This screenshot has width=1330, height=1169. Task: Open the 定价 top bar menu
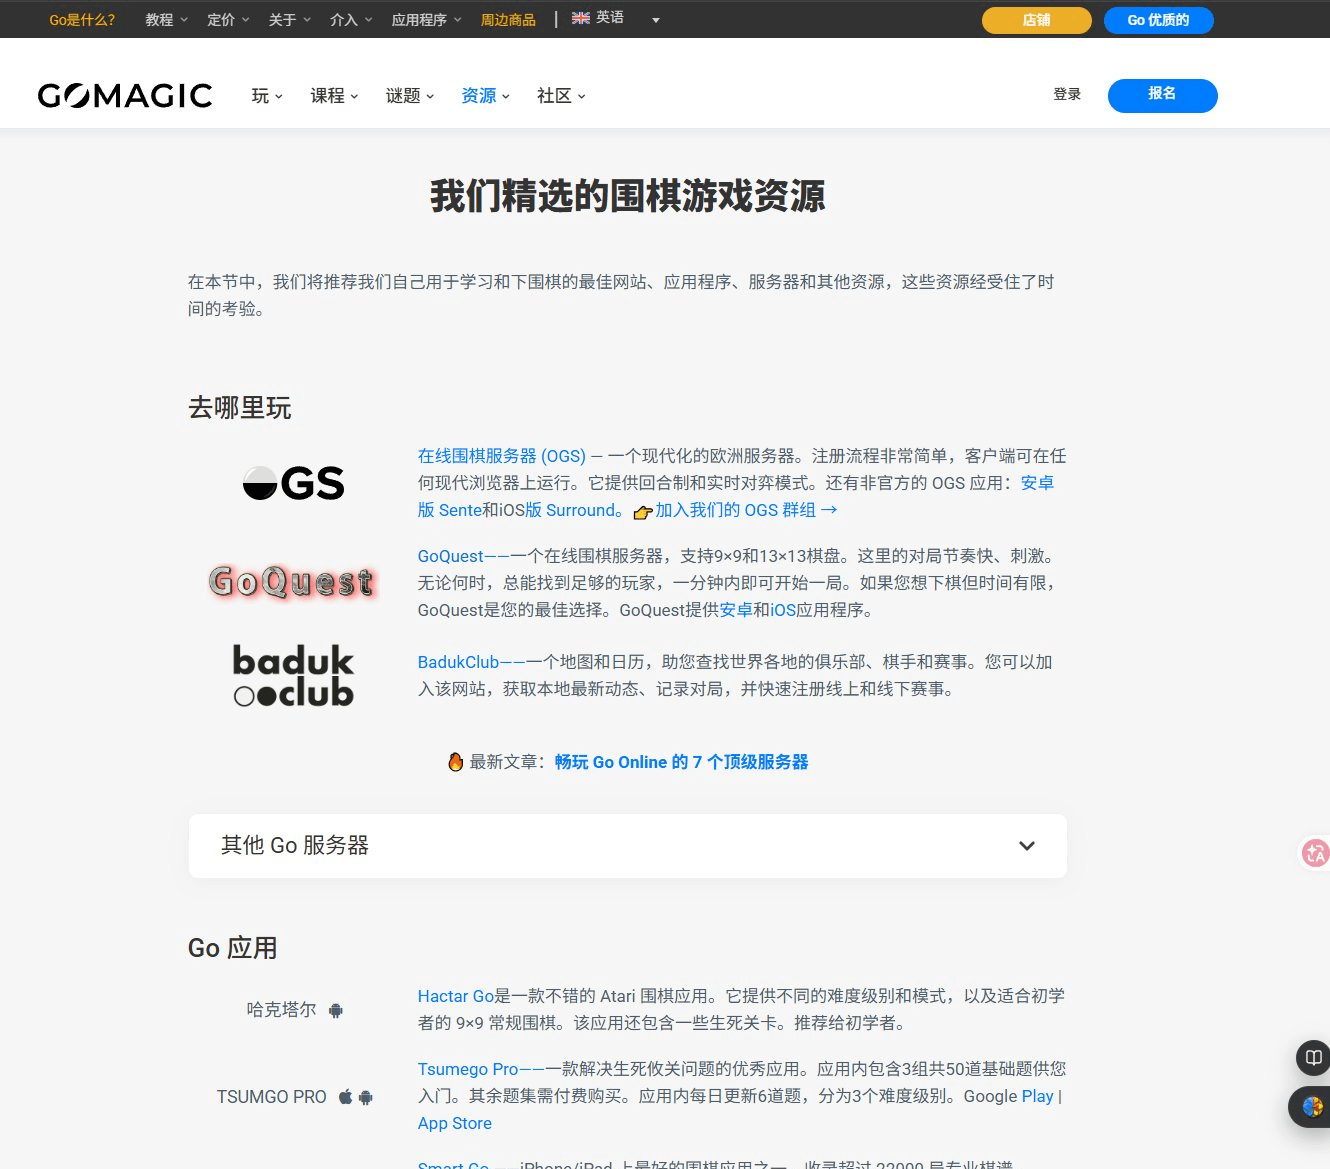pyautogui.click(x=228, y=20)
